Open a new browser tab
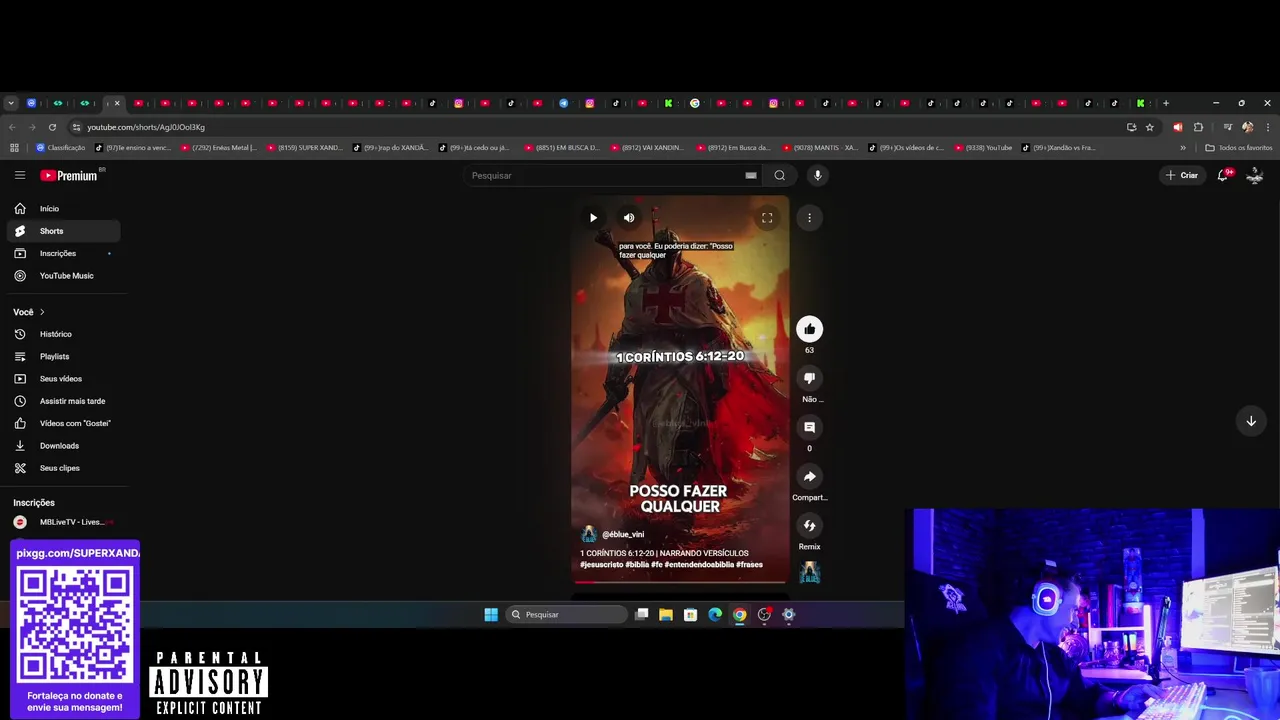1280x720 pixels. (x=1166, y=103)
